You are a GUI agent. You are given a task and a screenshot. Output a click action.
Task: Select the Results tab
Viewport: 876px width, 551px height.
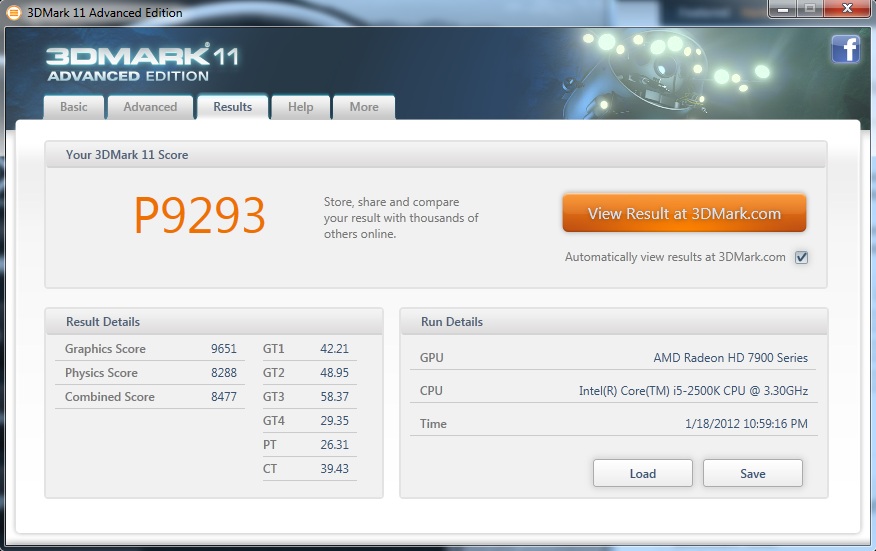pyautogui.click(x=232, y=106)
